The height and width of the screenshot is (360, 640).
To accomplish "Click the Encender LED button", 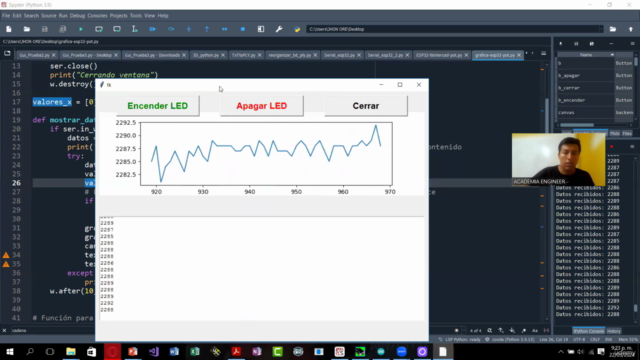I will tap(158, 106).
